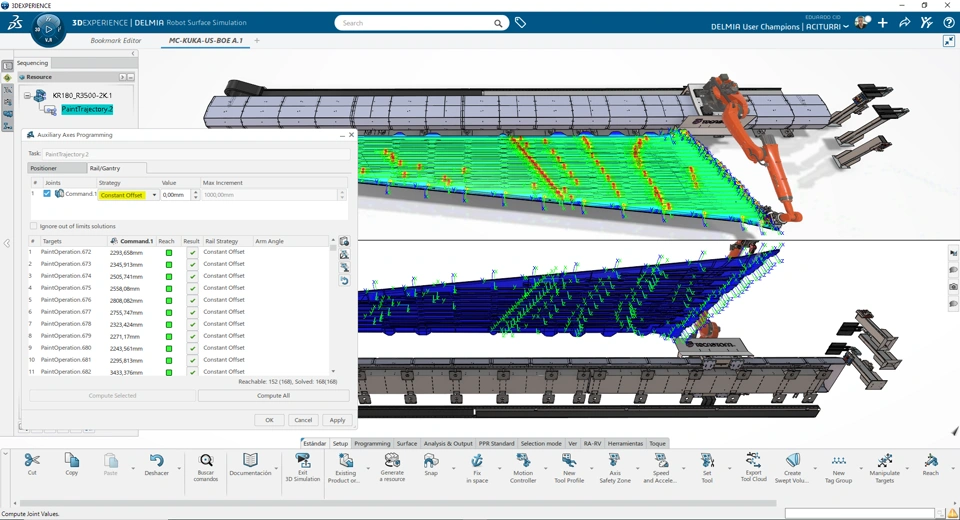
Task: Click the 3DS logo icon
Action: click(x=15, y=23)
